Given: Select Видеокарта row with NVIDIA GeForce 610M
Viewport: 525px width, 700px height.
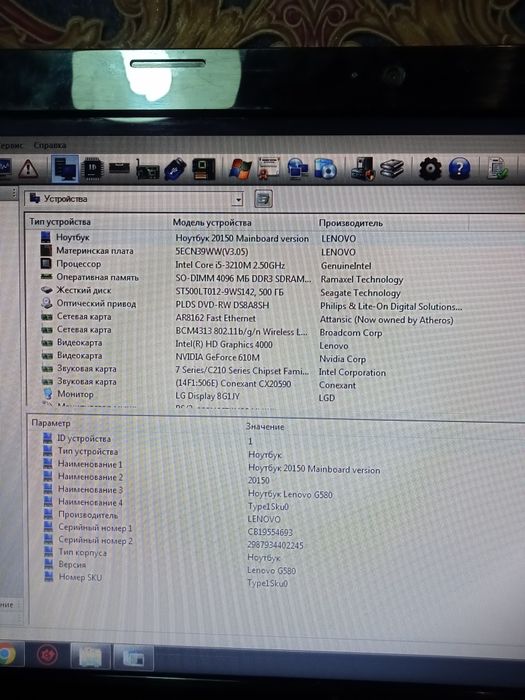Looking at the screenshot, I should click(254, 356).
